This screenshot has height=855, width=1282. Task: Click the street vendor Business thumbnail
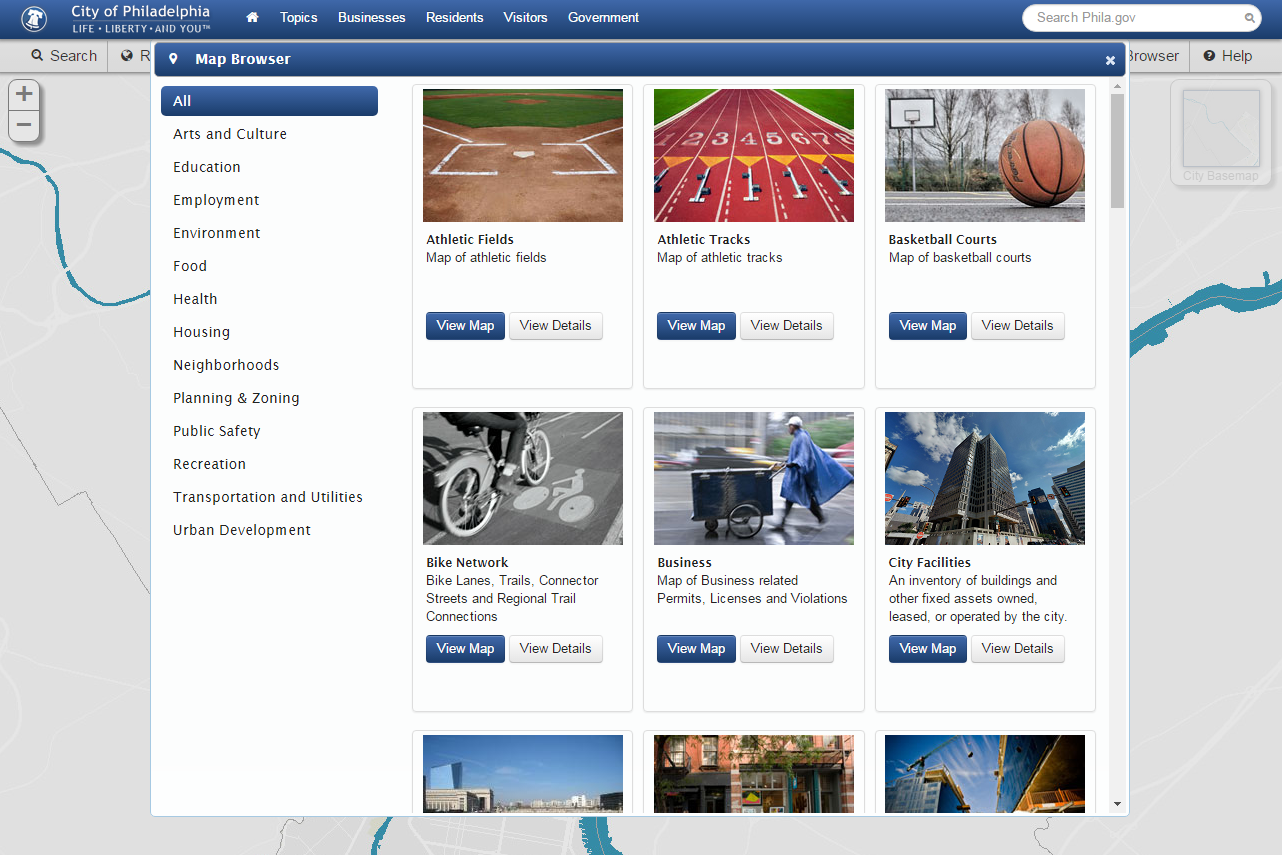tap(754, 478)
